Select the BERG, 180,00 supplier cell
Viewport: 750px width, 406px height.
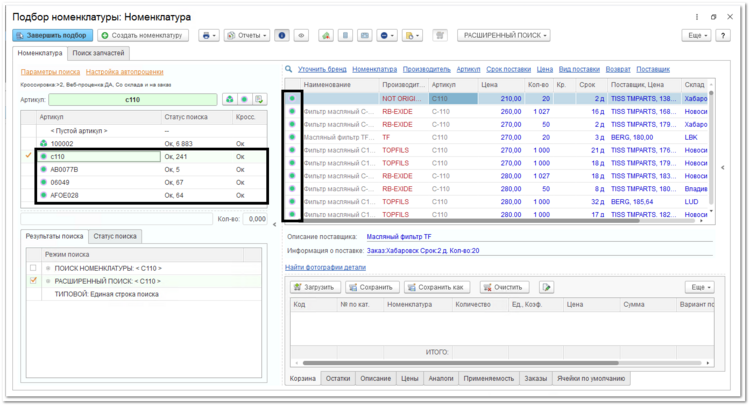[x=644, y=137]
